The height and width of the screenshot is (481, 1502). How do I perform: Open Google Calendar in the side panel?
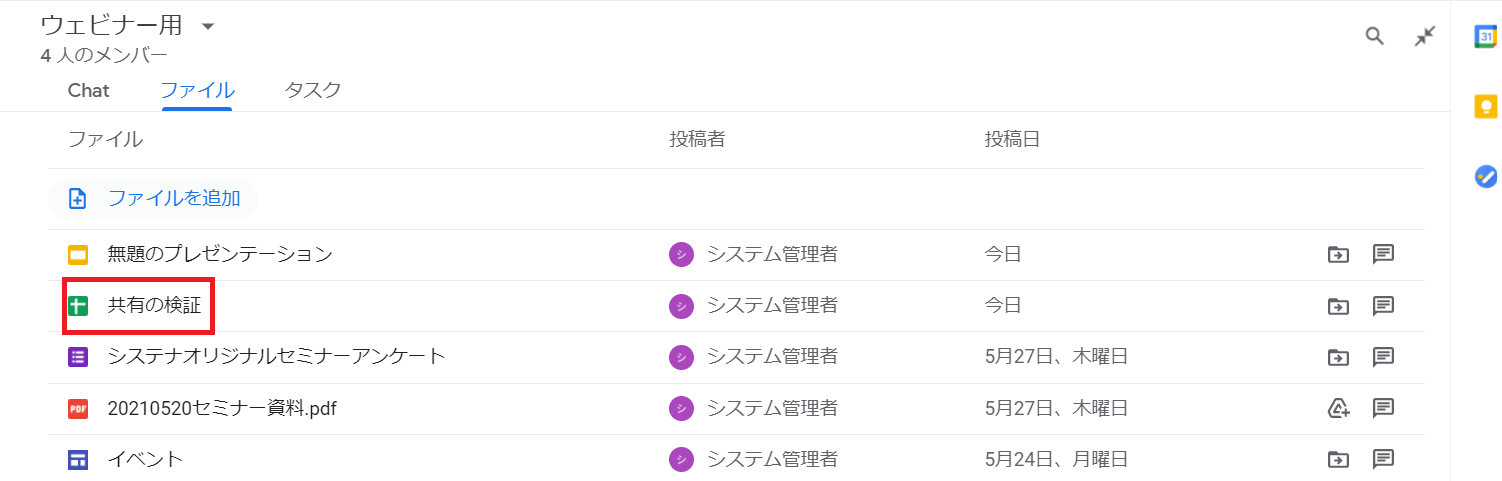[1486, 36]
